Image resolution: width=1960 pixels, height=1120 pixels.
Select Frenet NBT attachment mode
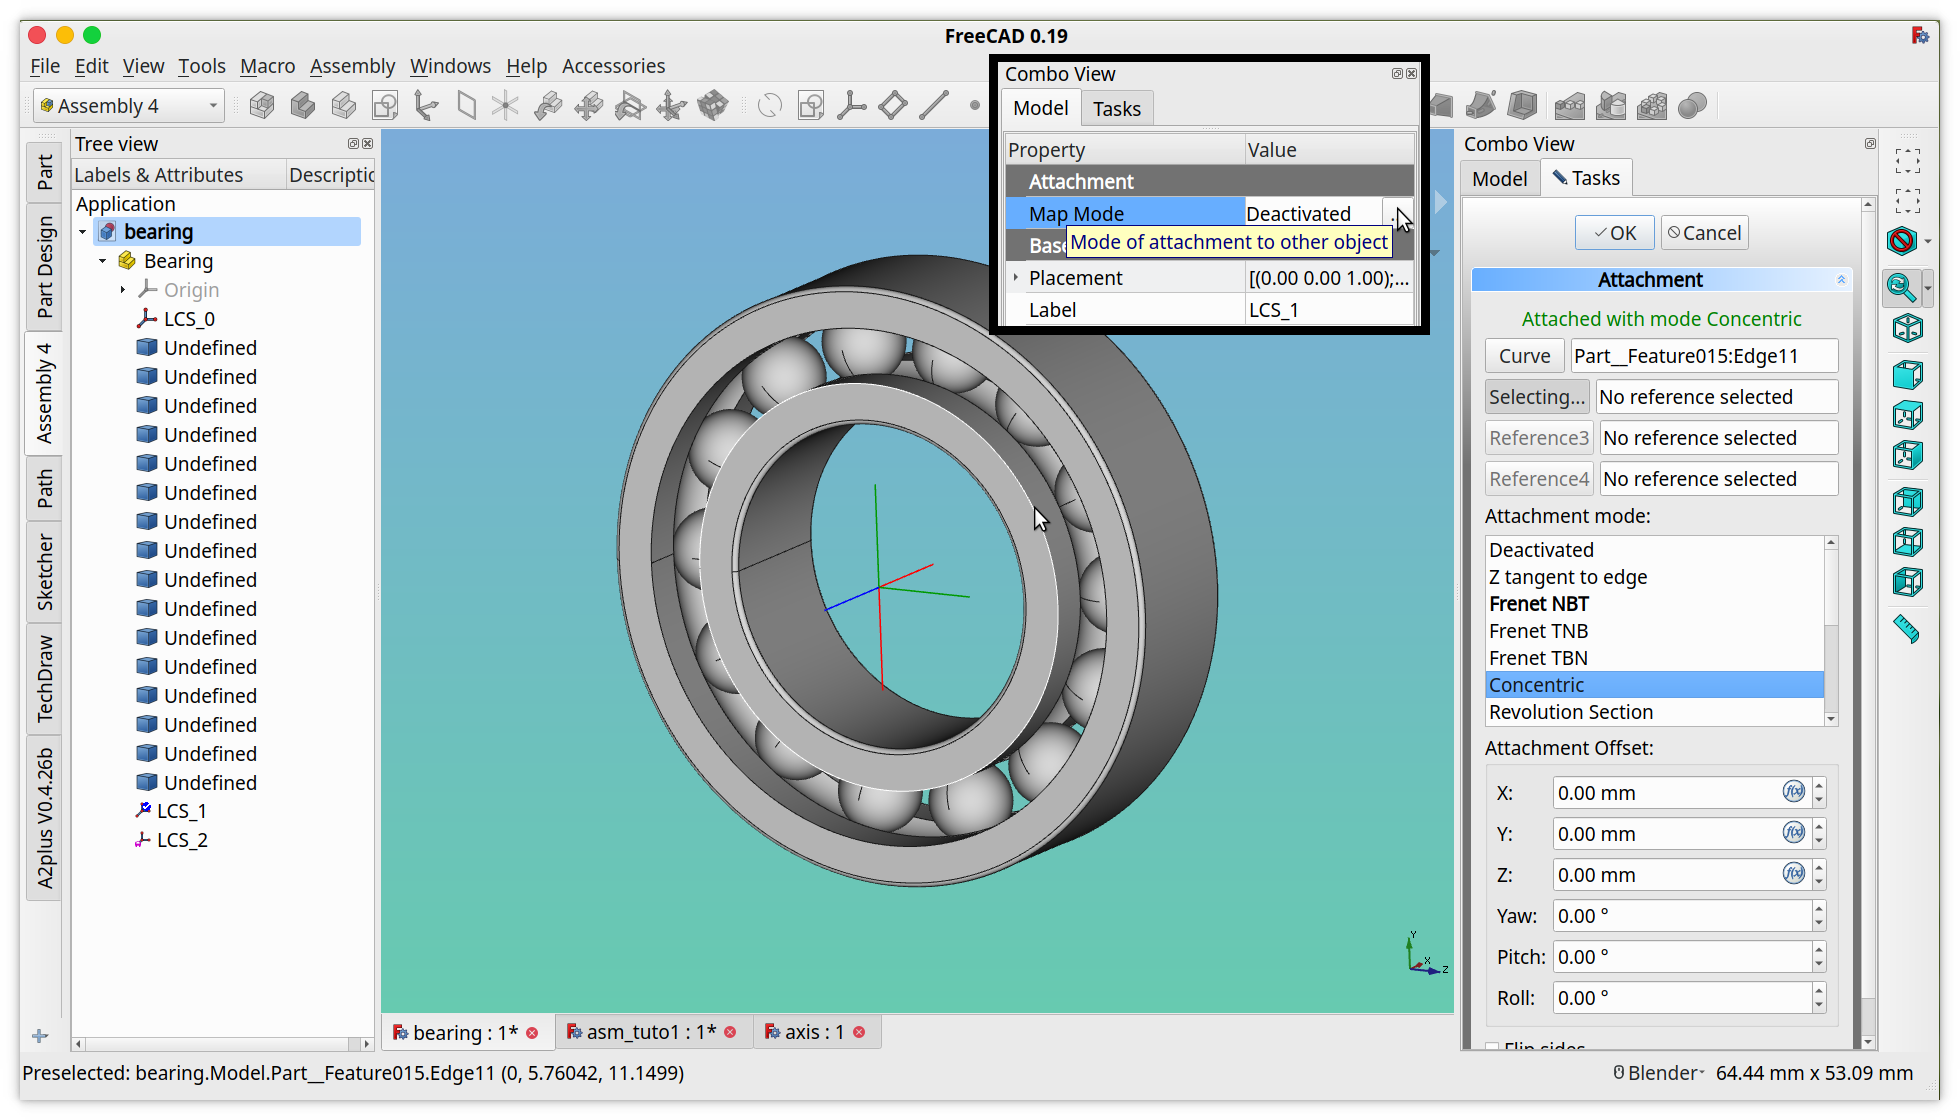coord(1654,604)
